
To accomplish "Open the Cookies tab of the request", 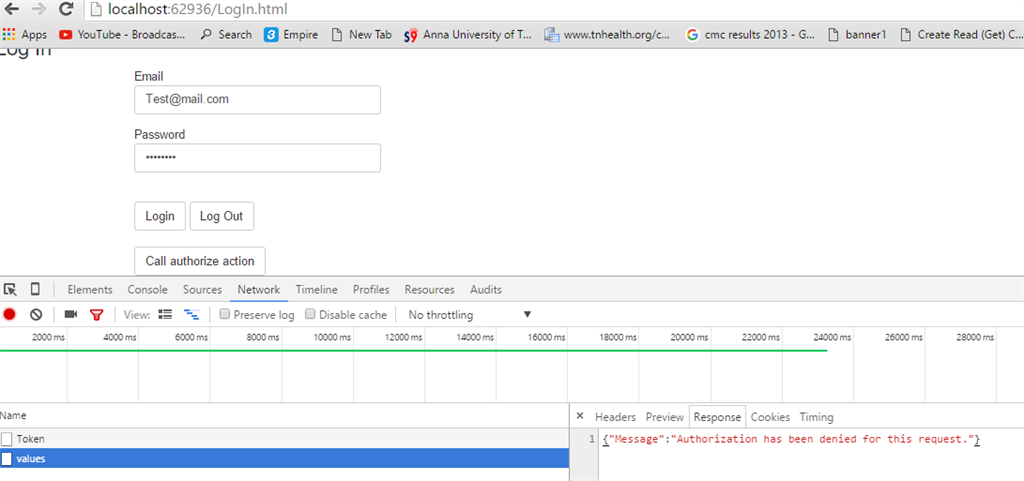I will (x=771, y=417).
